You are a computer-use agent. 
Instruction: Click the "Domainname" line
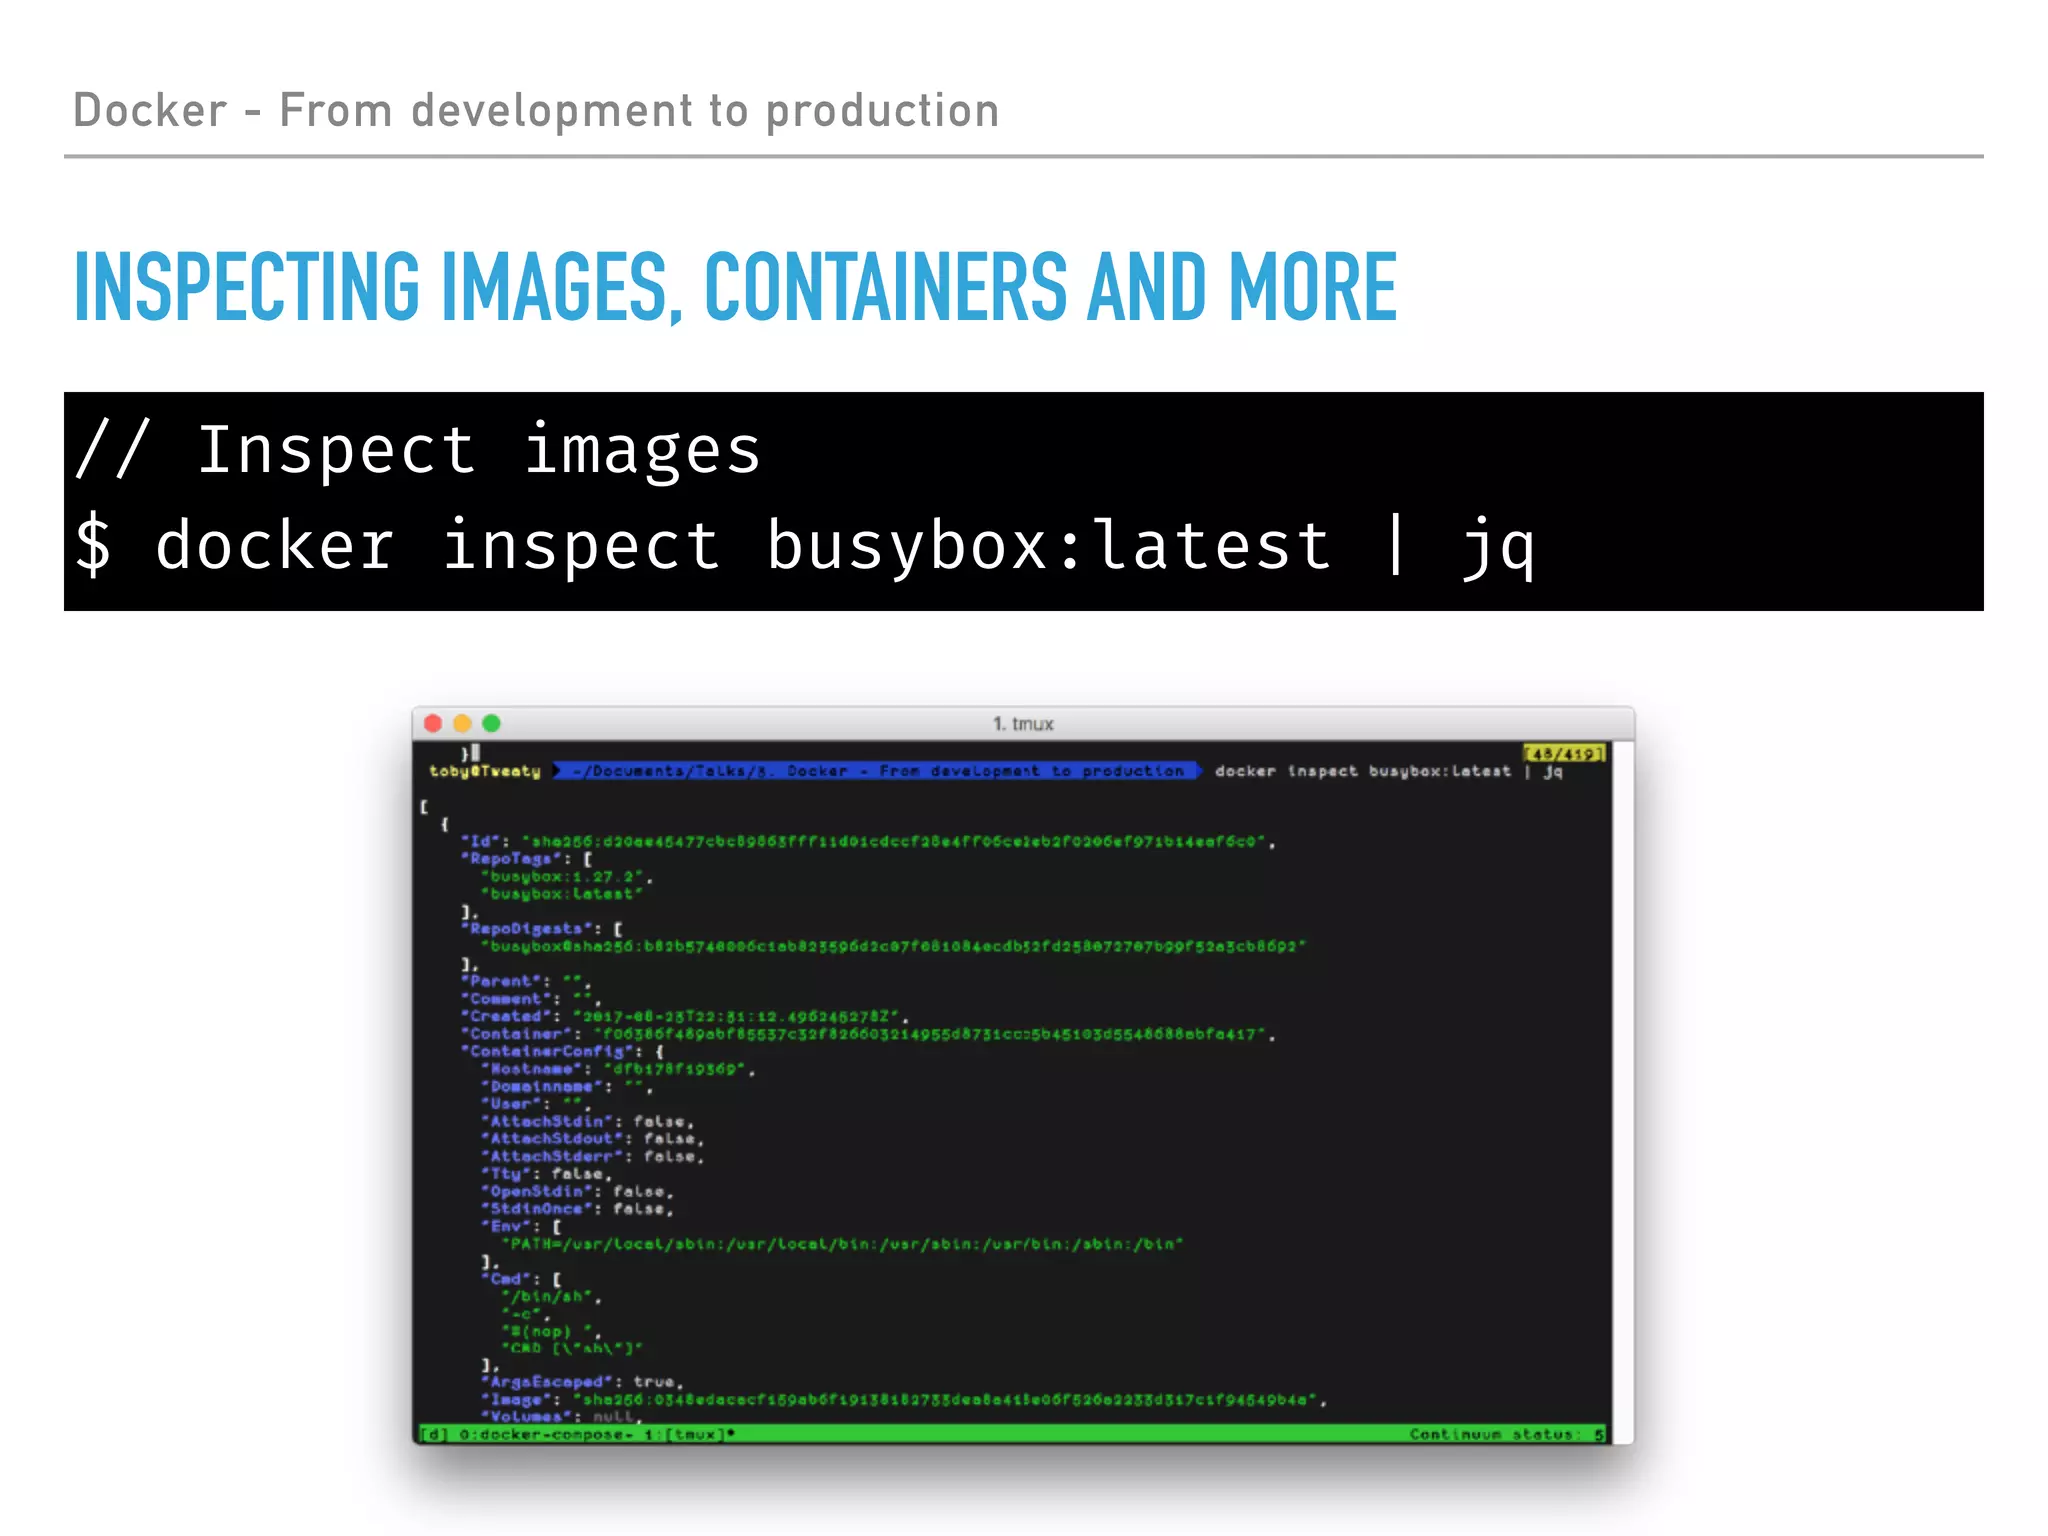(567, 1086)
